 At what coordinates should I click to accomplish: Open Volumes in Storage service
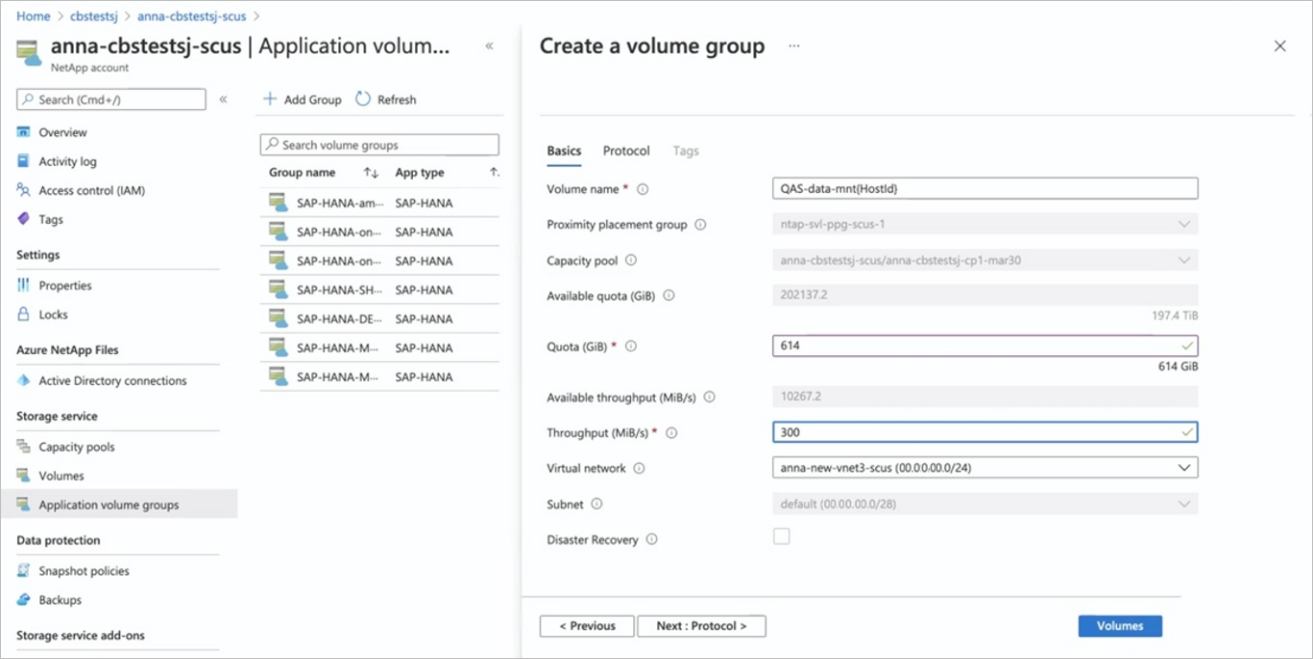coord(61,476)
